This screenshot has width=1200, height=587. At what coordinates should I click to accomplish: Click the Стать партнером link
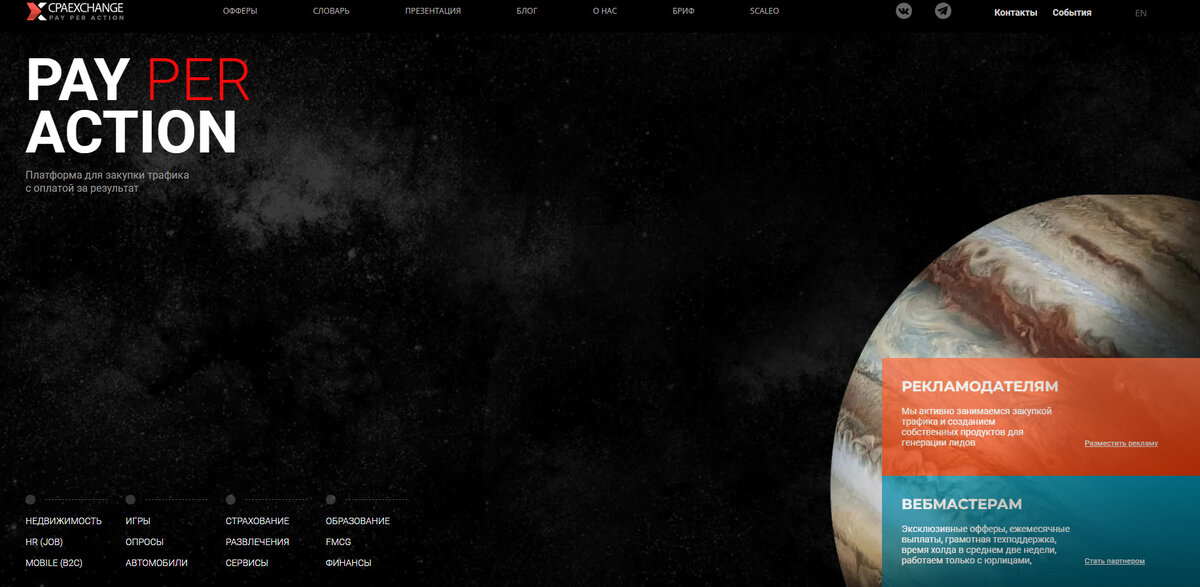point(1114,561)
